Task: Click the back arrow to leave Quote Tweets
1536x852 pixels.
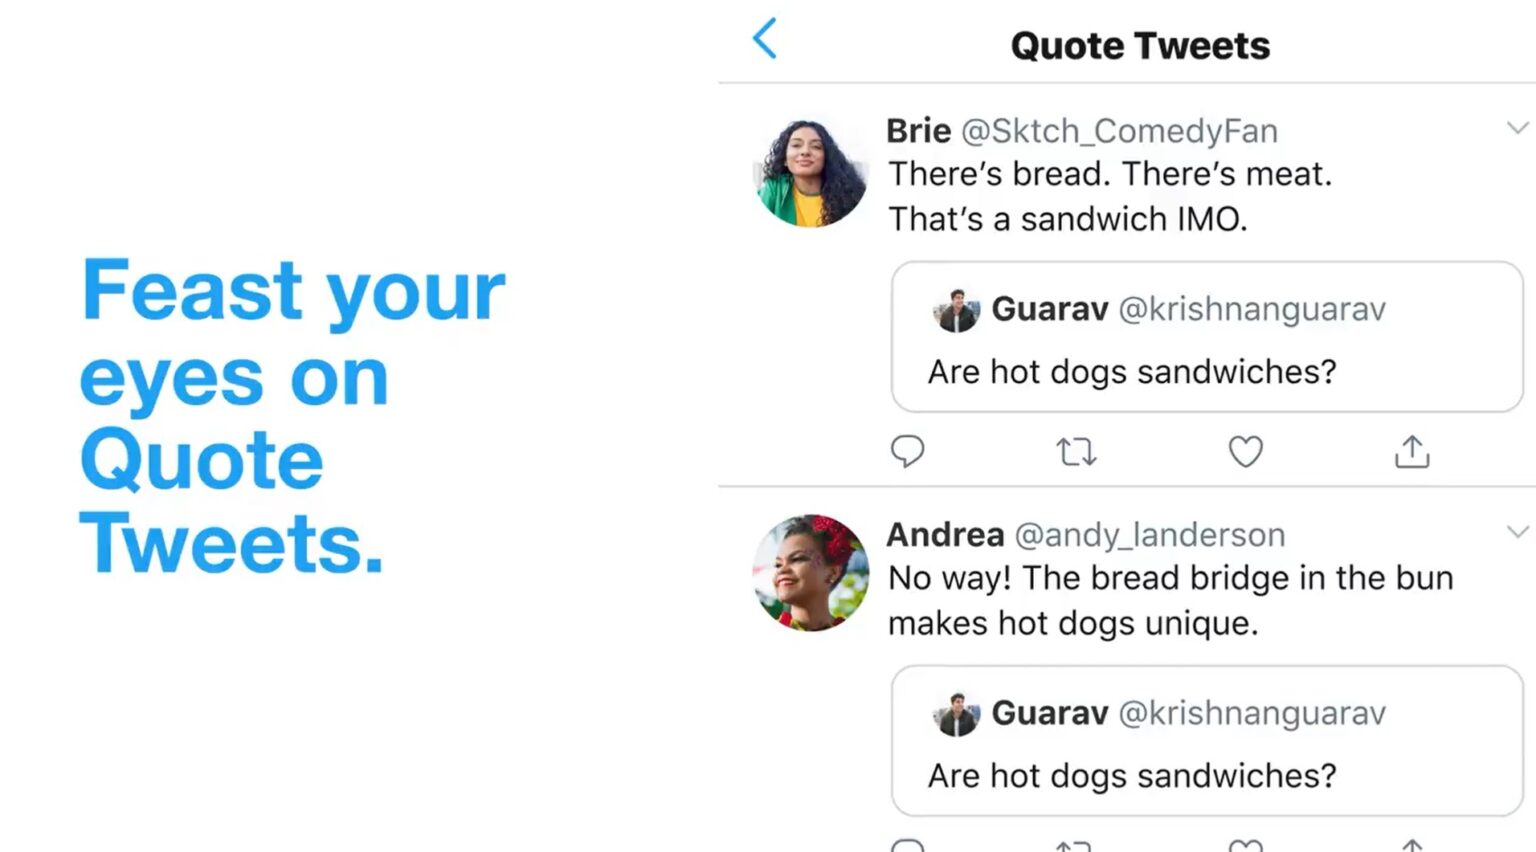Action: pos(764,38)
